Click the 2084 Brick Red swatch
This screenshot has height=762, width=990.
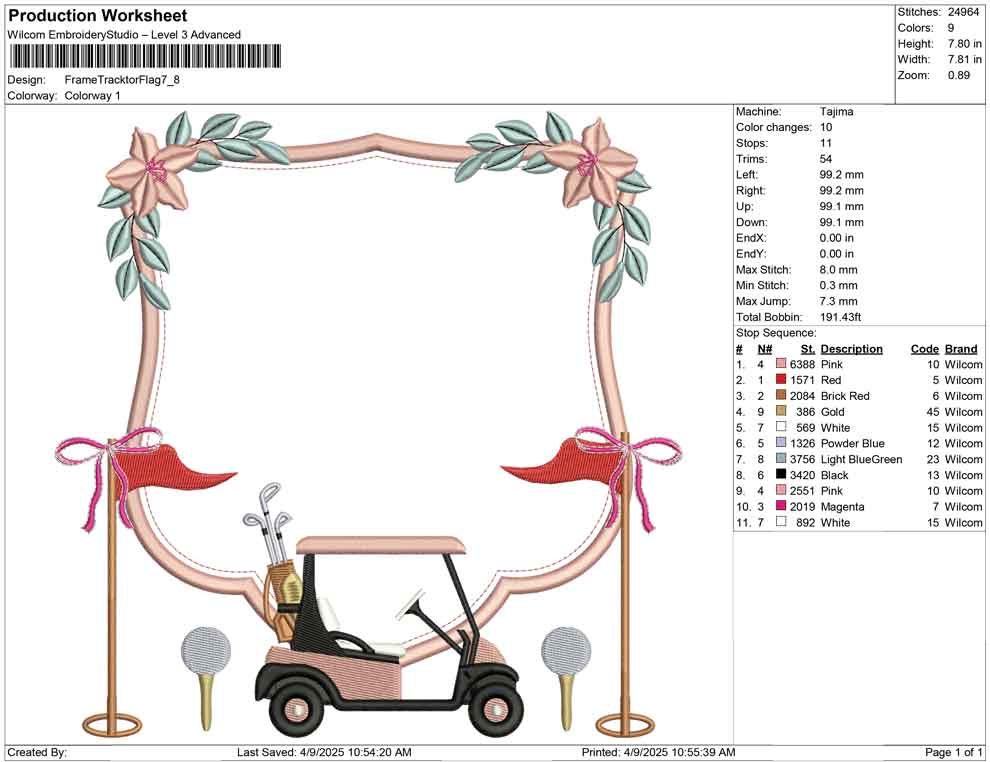pyautogui.click(x=782, y=396)
